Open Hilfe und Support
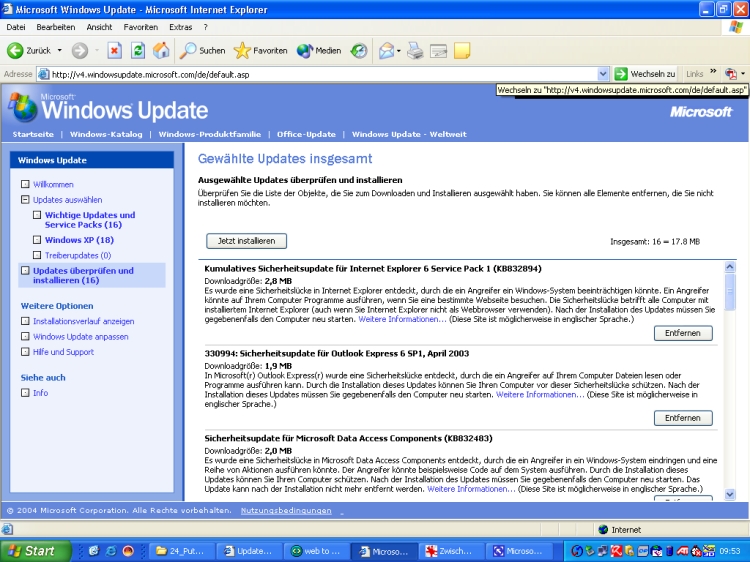This screenshot has width=750, height=562. 64,352
